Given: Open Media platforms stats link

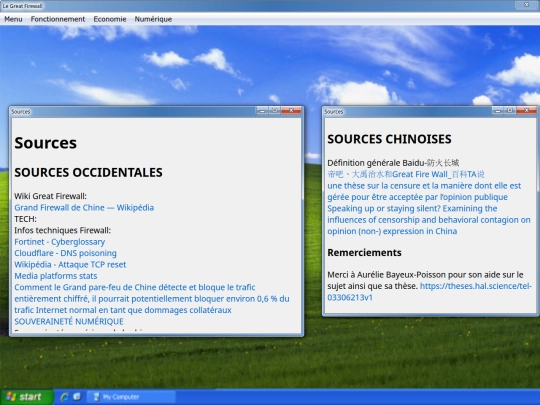Looking at the screenshot, I should (56, 276).
